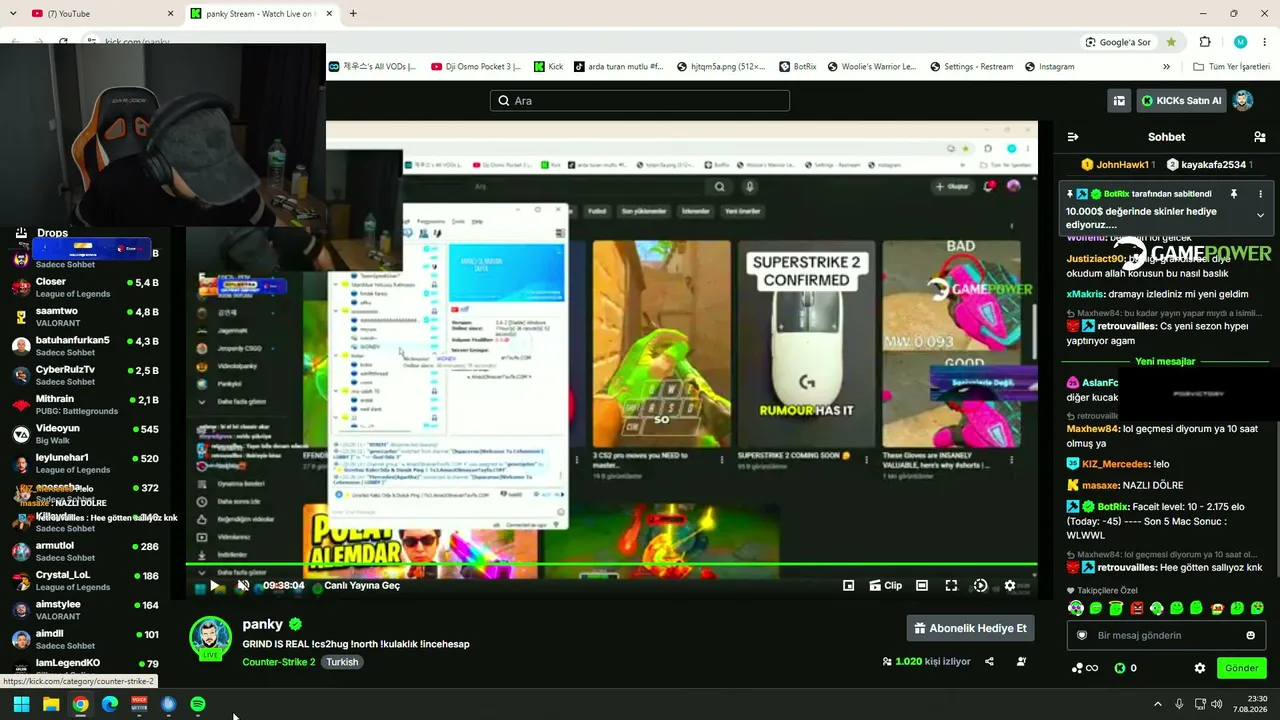Create a Clip of the stream
The height and width of the screenshot is (720, 1280).
[x=886, y=586]
